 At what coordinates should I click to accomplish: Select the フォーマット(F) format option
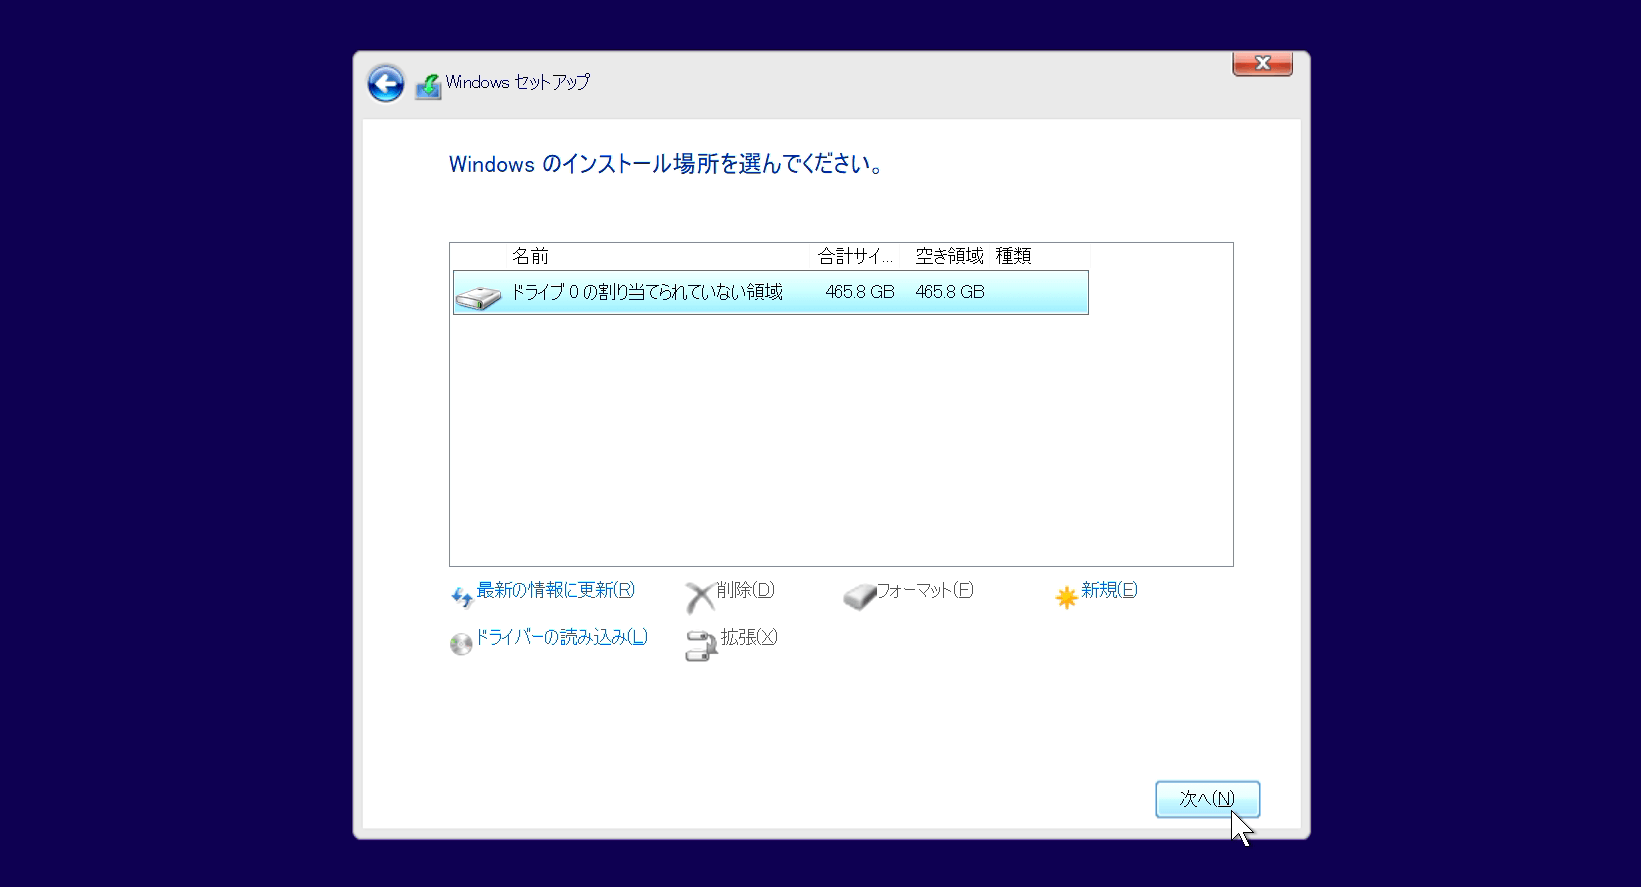pyautogui.click(x=925, y=590)
